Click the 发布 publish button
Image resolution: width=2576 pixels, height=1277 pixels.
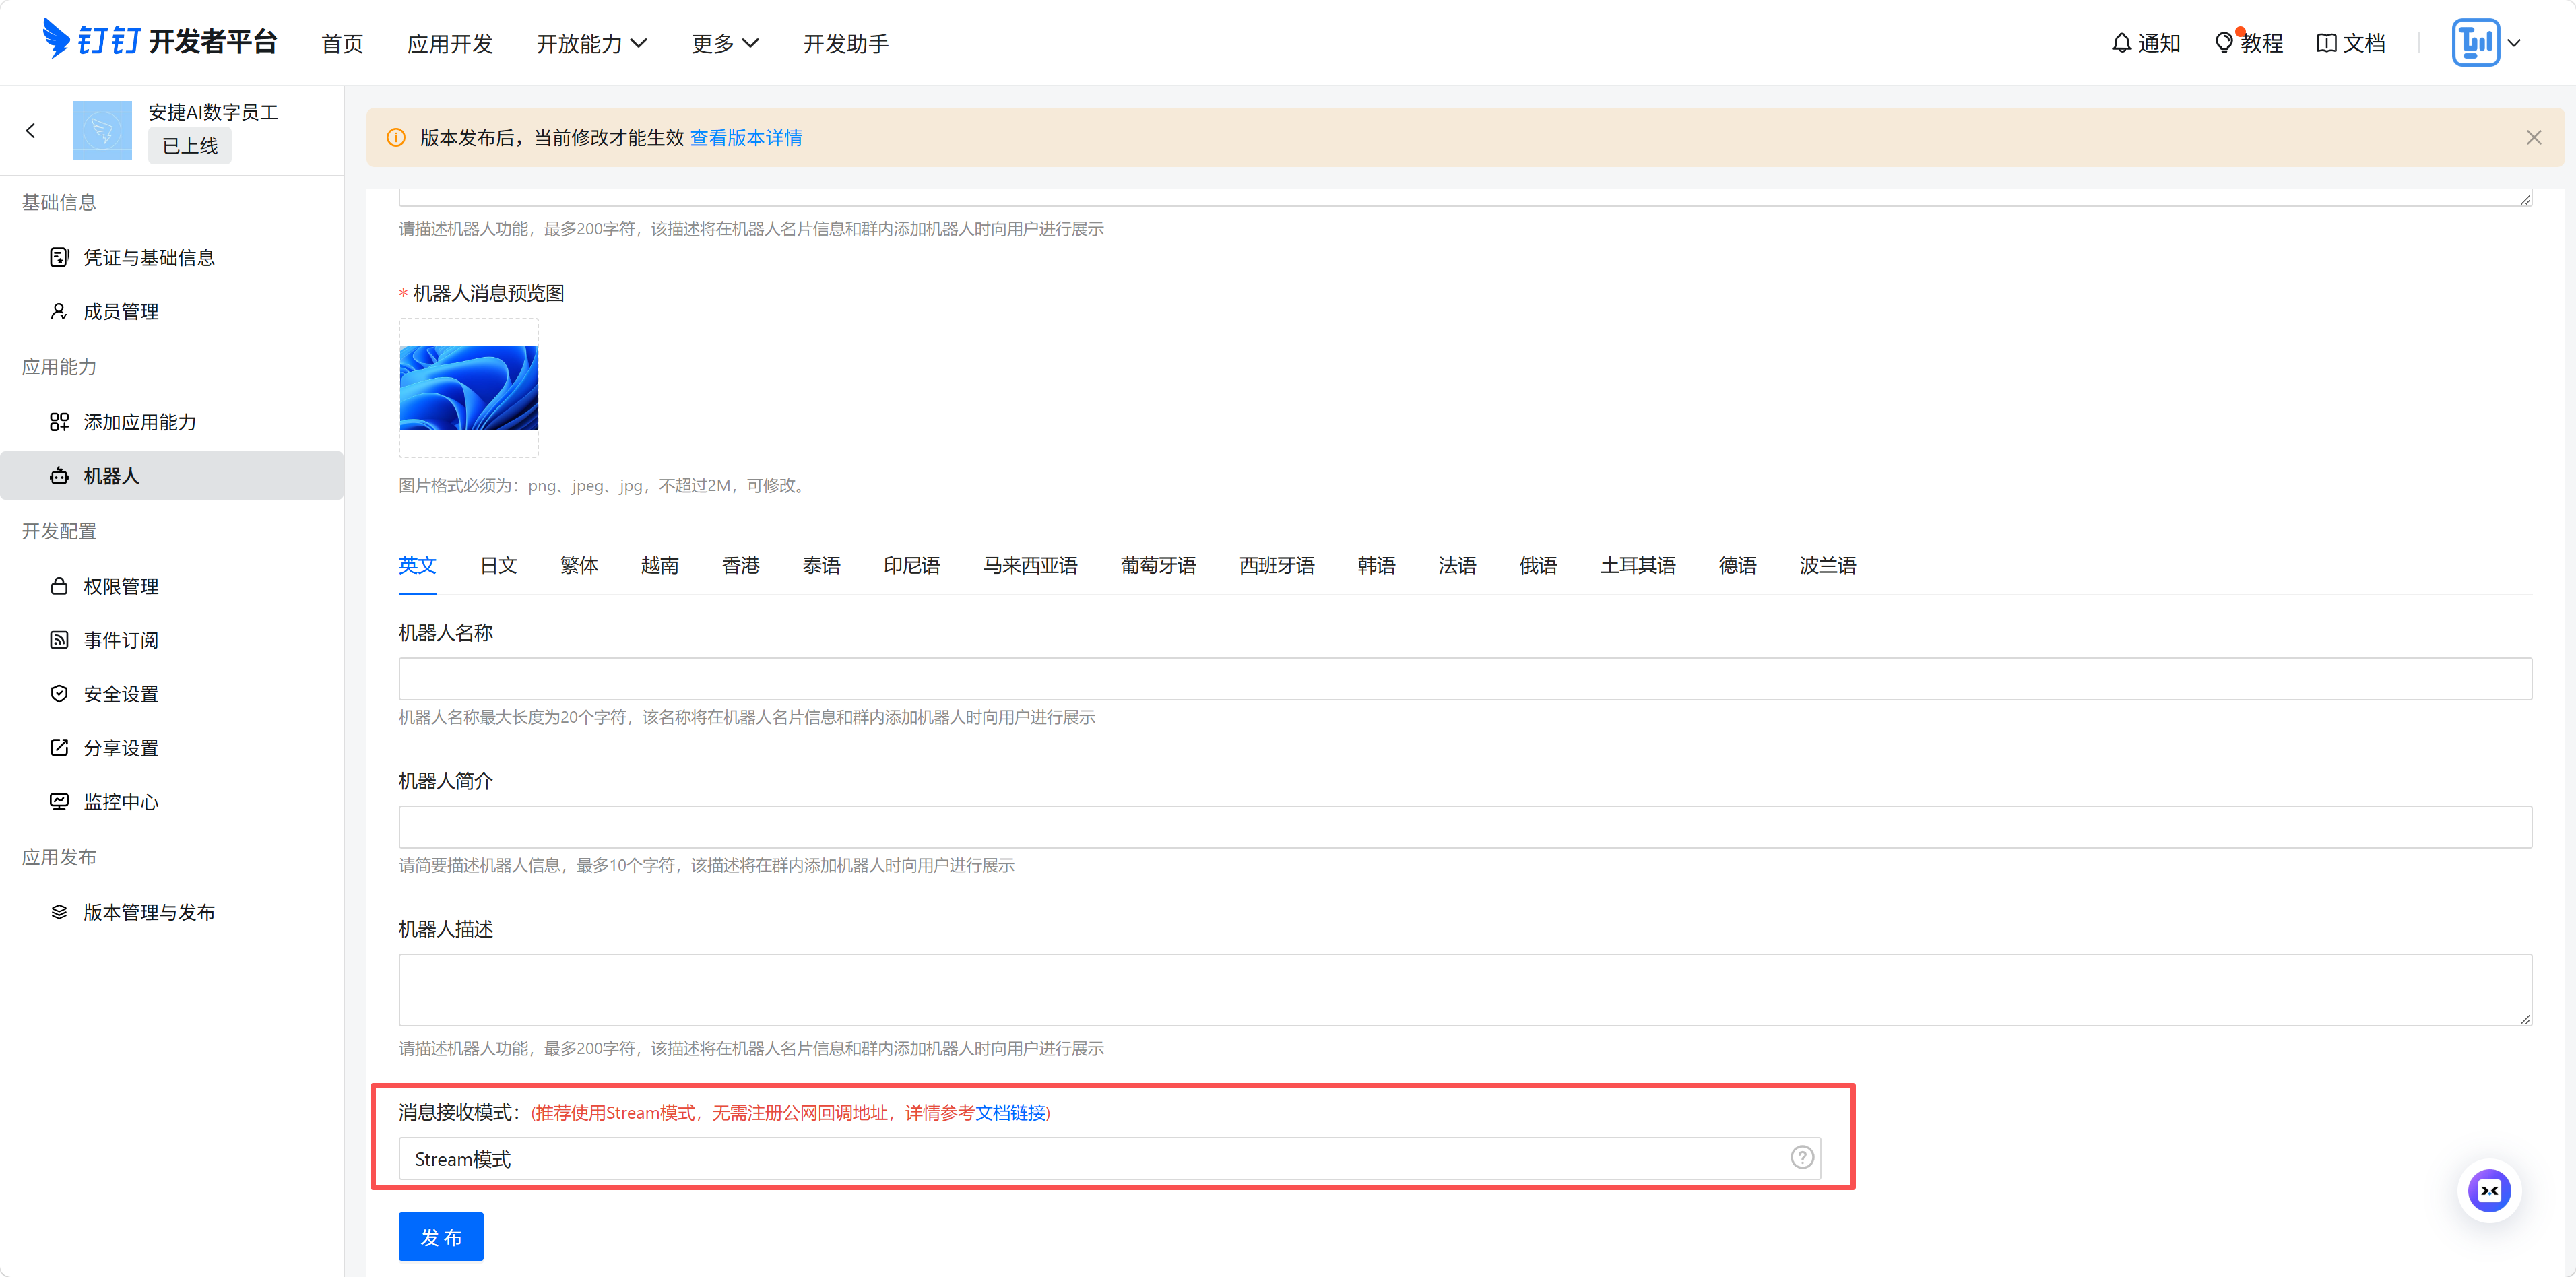pos(441,1236)
